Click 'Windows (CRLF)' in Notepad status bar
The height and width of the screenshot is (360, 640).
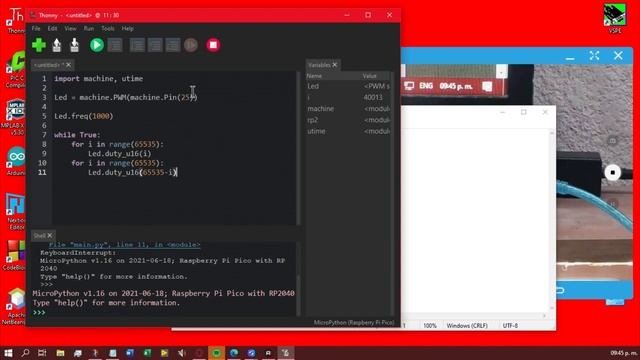click(467, 326)
